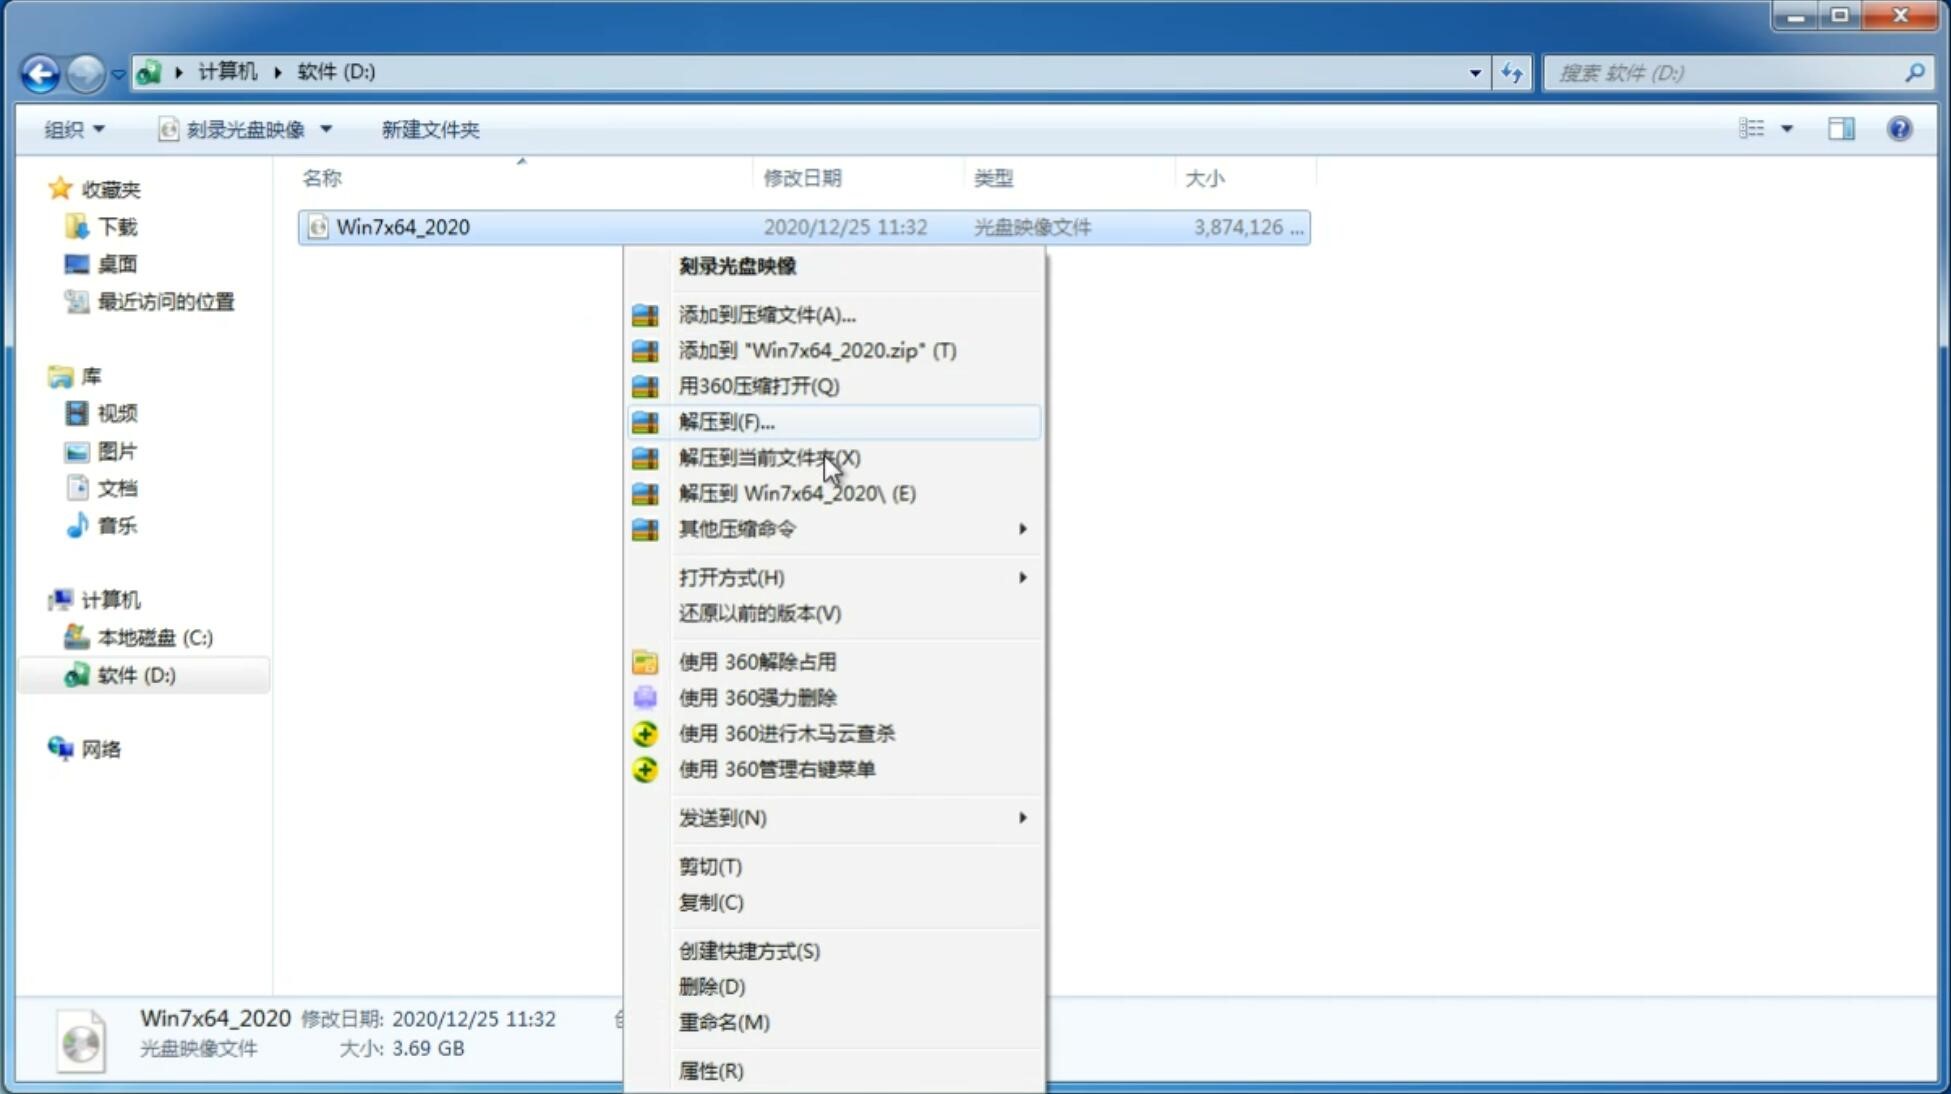
Task: Expand 发送到 submenu arrow
Action: (x=1022, y=818)
